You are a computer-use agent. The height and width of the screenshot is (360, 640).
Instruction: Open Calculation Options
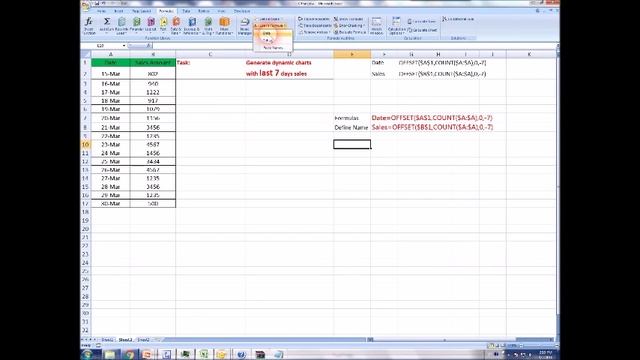tap(396, 26)
